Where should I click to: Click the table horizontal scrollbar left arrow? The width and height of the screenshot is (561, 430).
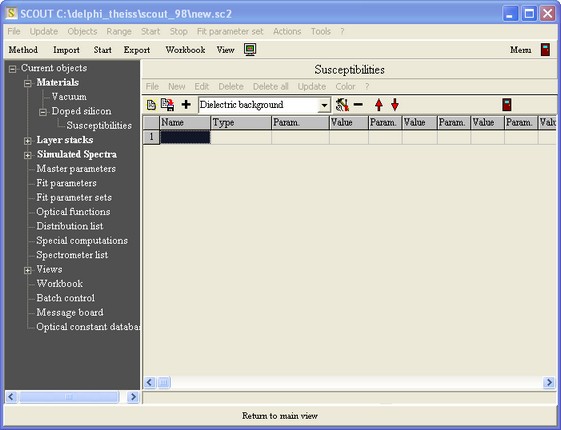point(150,382)
